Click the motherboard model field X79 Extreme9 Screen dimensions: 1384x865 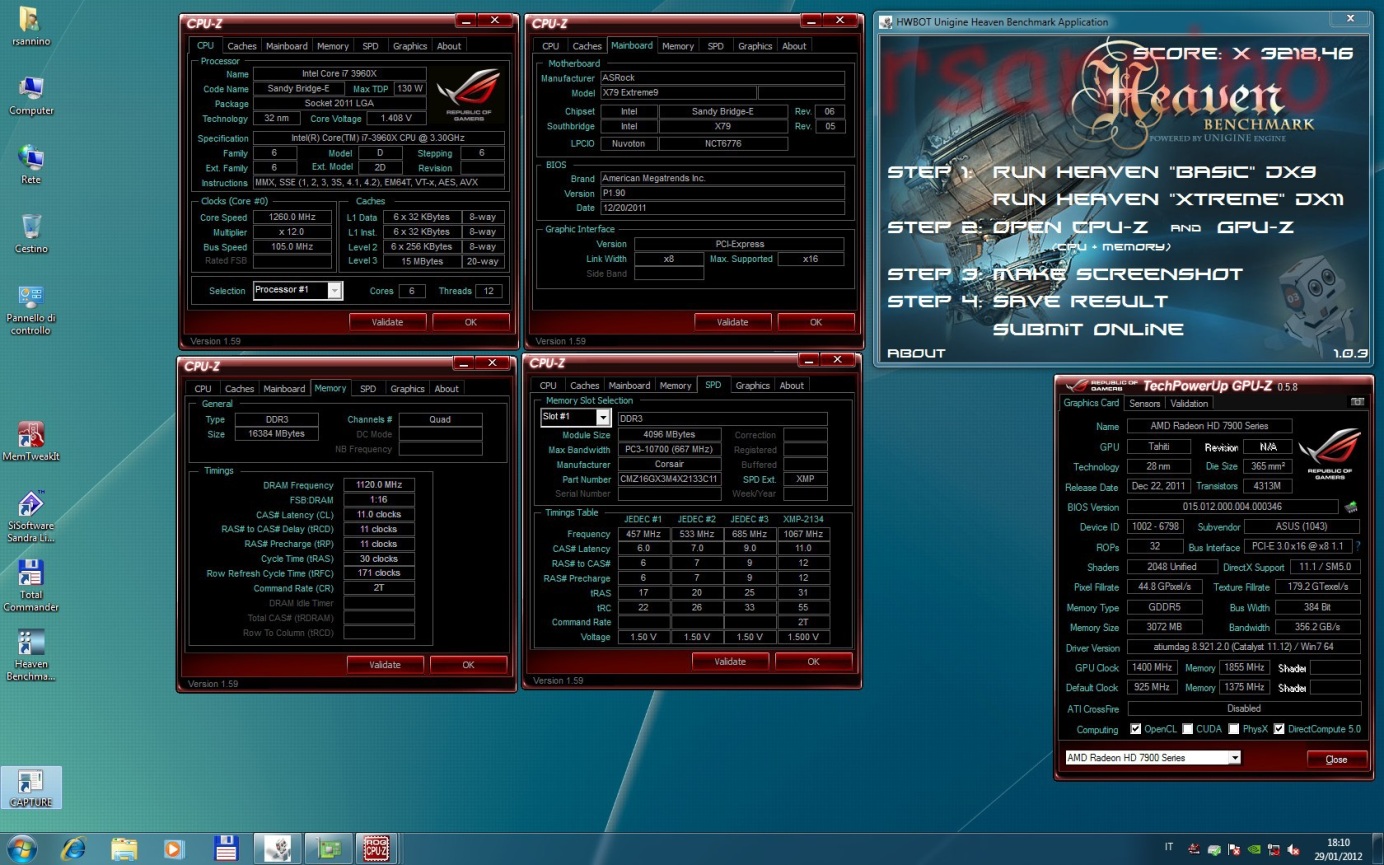point(677,93)
